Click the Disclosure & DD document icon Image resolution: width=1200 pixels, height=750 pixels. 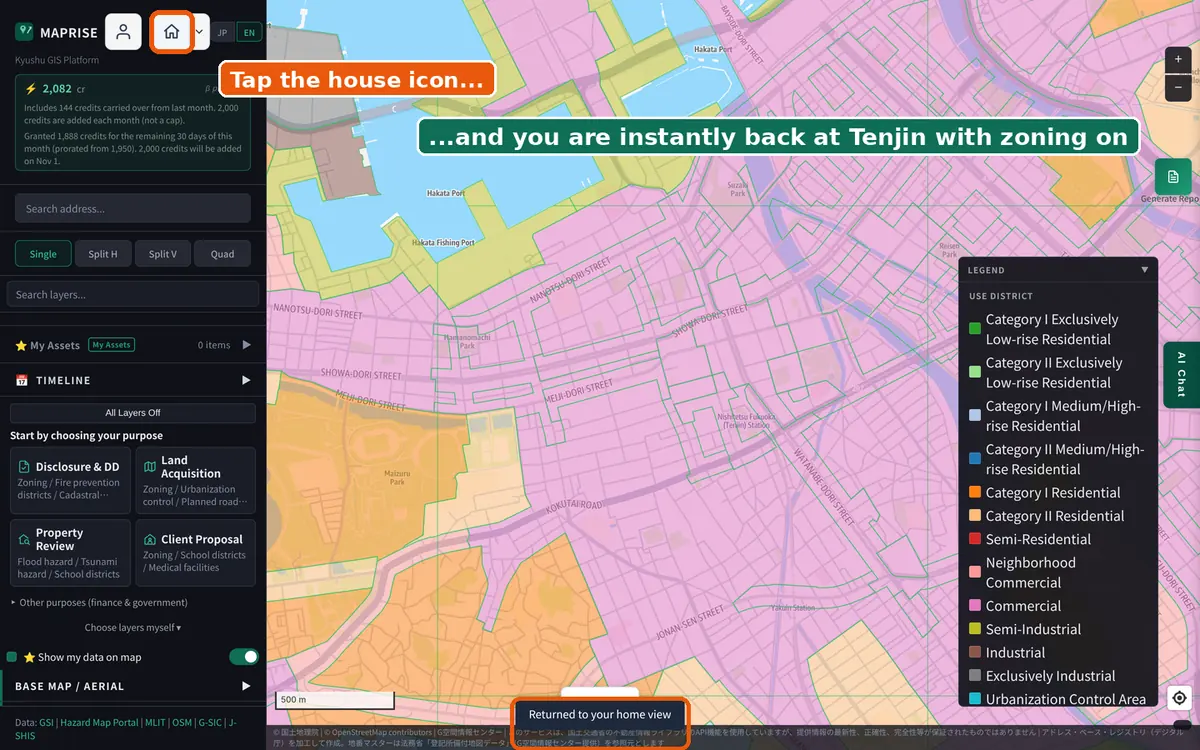click(24, 467)
